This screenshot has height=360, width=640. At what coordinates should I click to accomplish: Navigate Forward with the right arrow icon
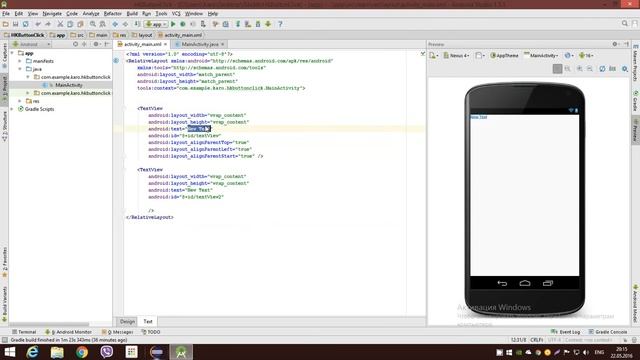click(x=125, y=24)
